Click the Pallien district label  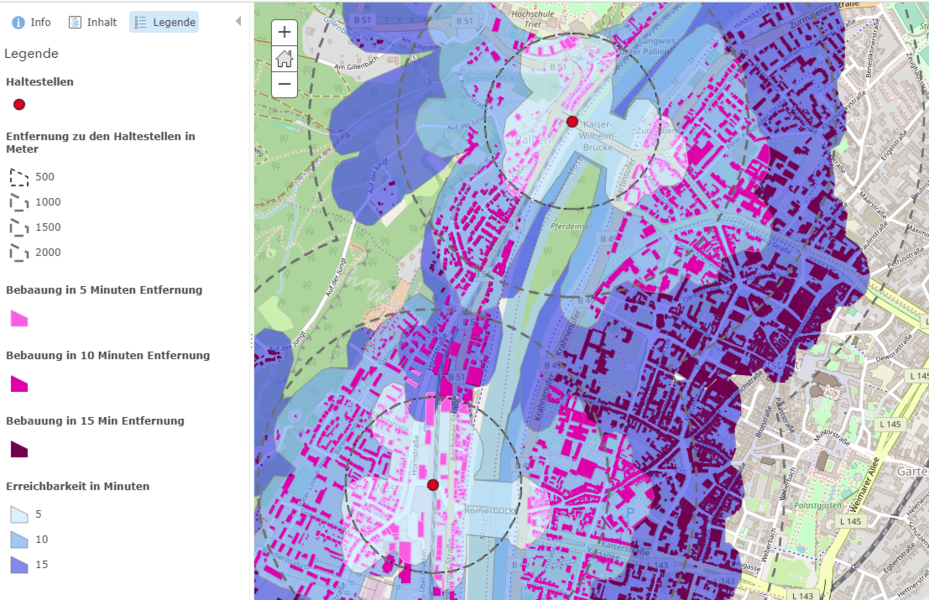tap(533, 140)
